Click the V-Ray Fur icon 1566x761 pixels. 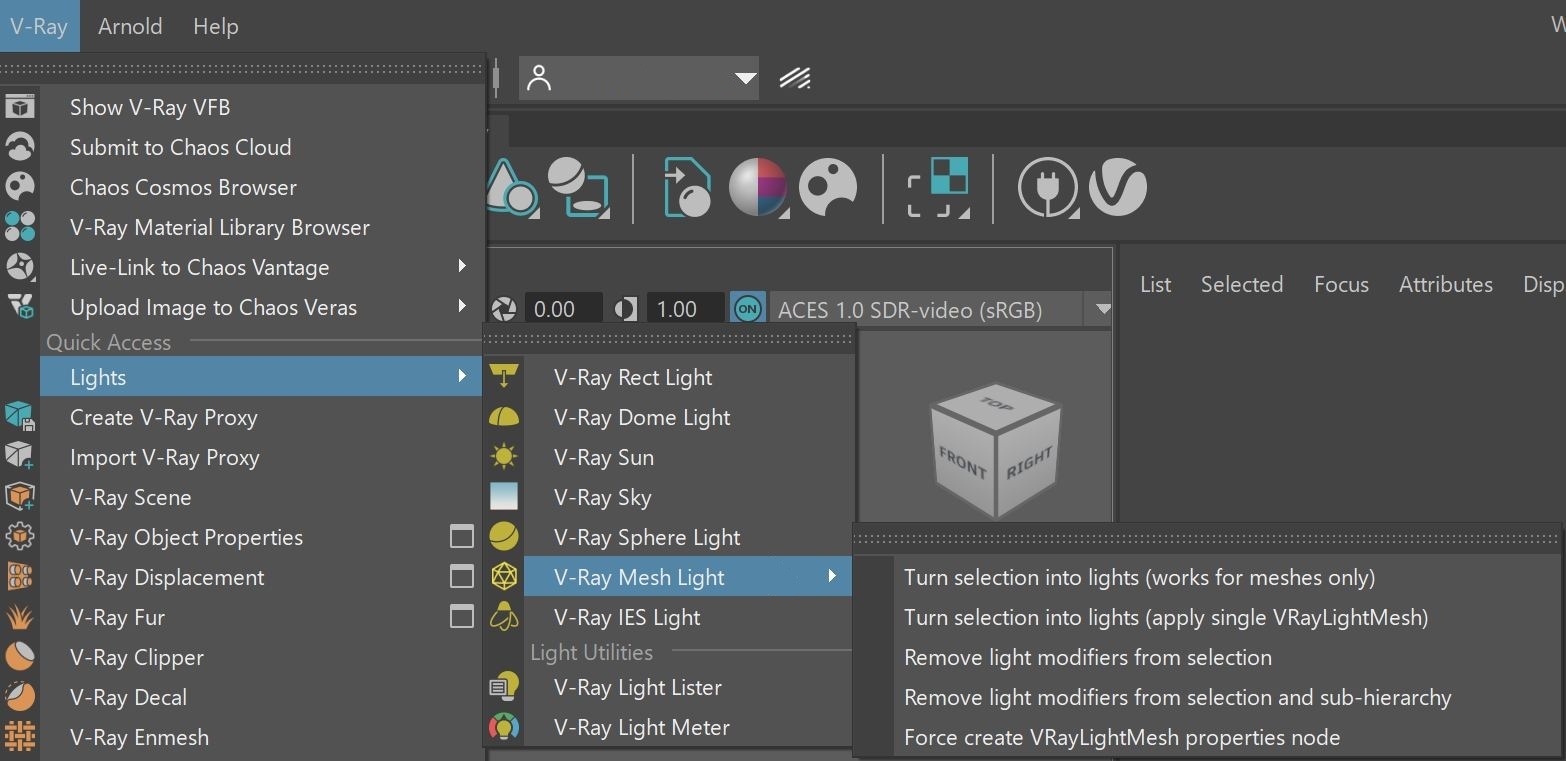[x=20, y=616]
